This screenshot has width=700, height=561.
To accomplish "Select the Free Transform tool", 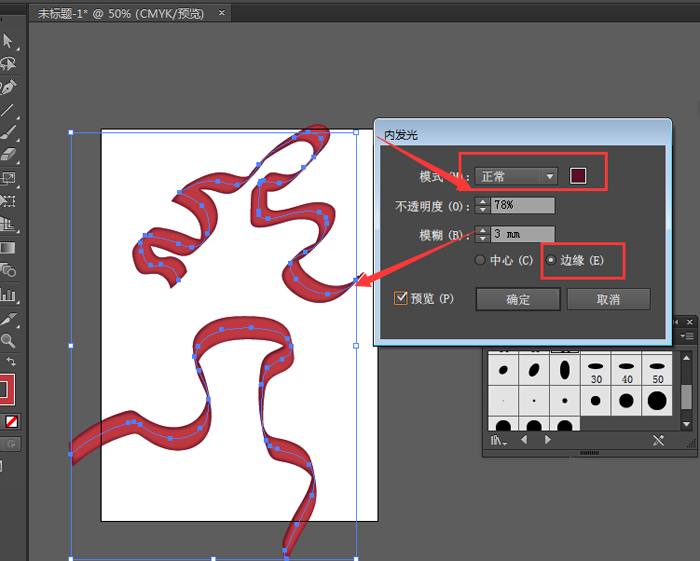I will [8, 201].
